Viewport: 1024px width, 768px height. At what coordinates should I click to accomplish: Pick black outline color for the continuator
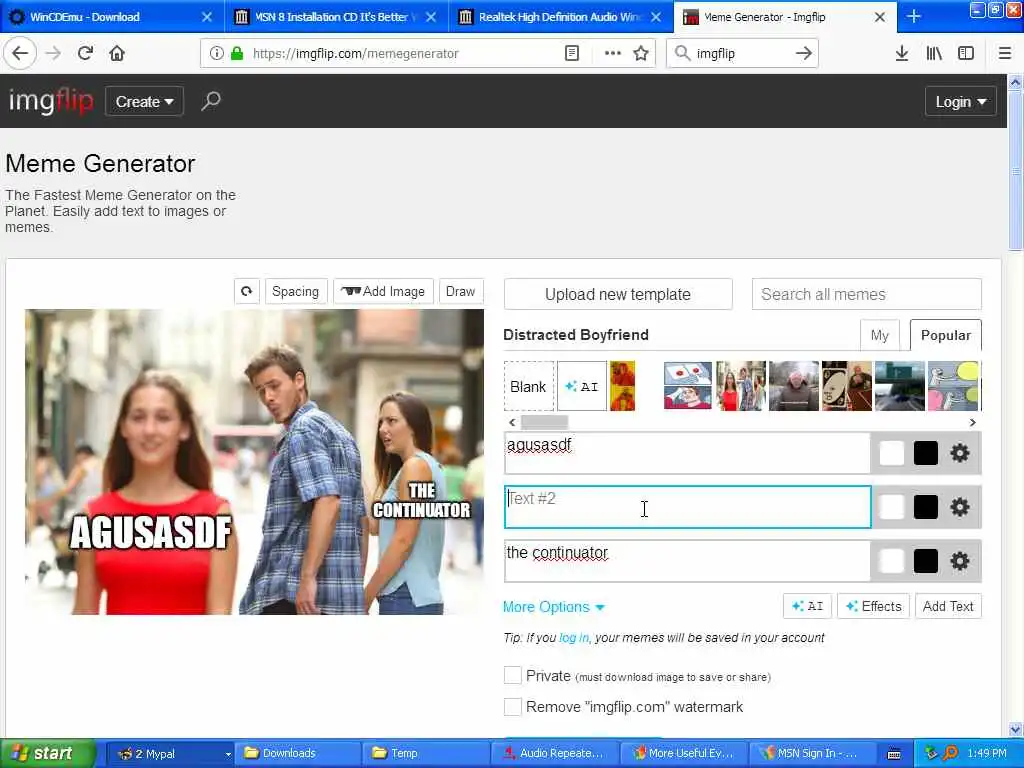[x=925, y=560]
